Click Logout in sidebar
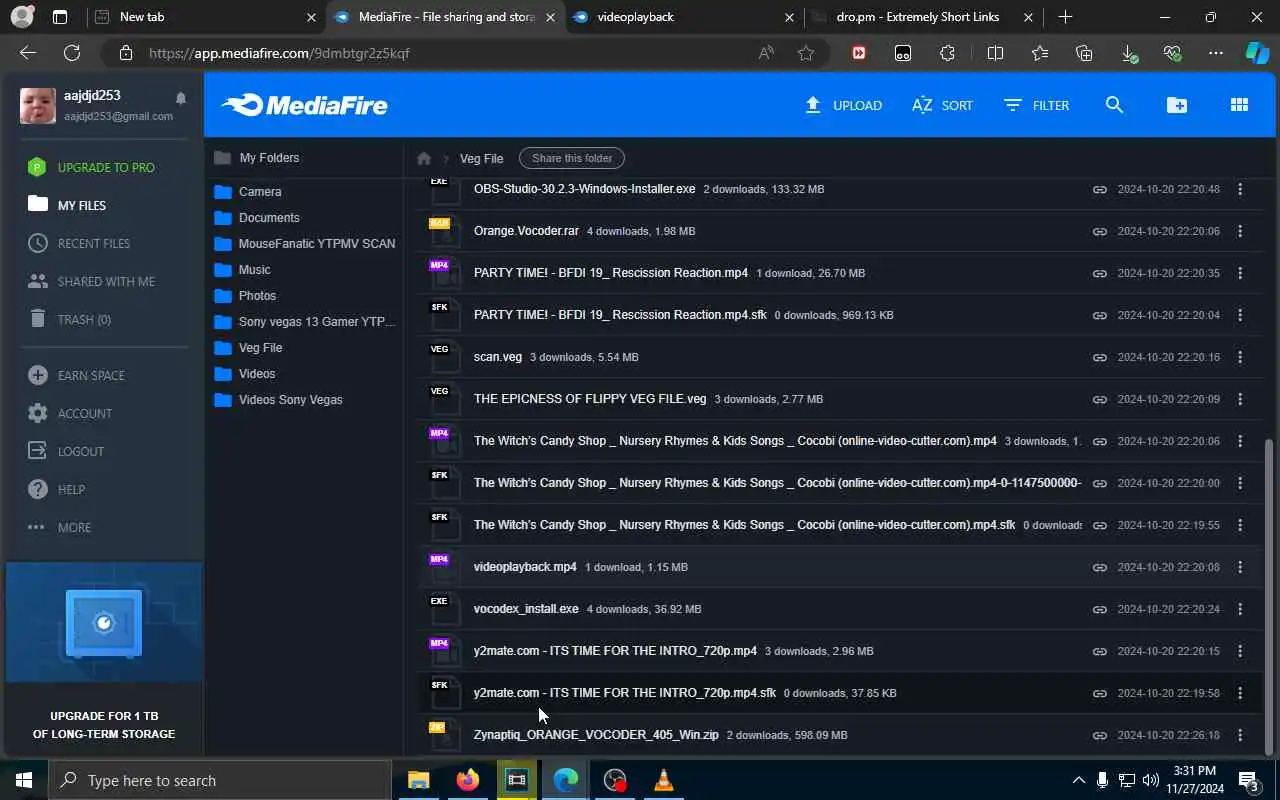1280x800 pixels. (x=66, y=451)
